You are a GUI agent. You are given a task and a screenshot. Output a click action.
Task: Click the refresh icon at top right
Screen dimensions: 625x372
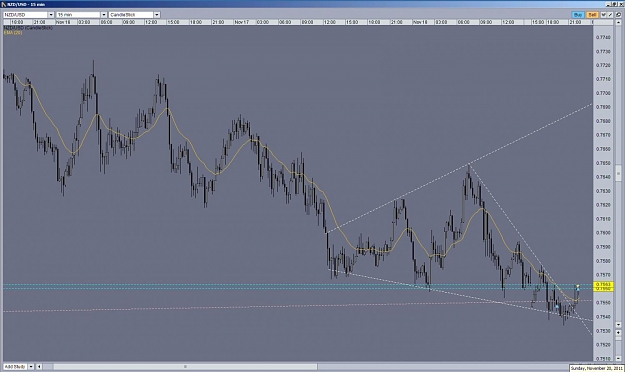(x=618, y=14)
